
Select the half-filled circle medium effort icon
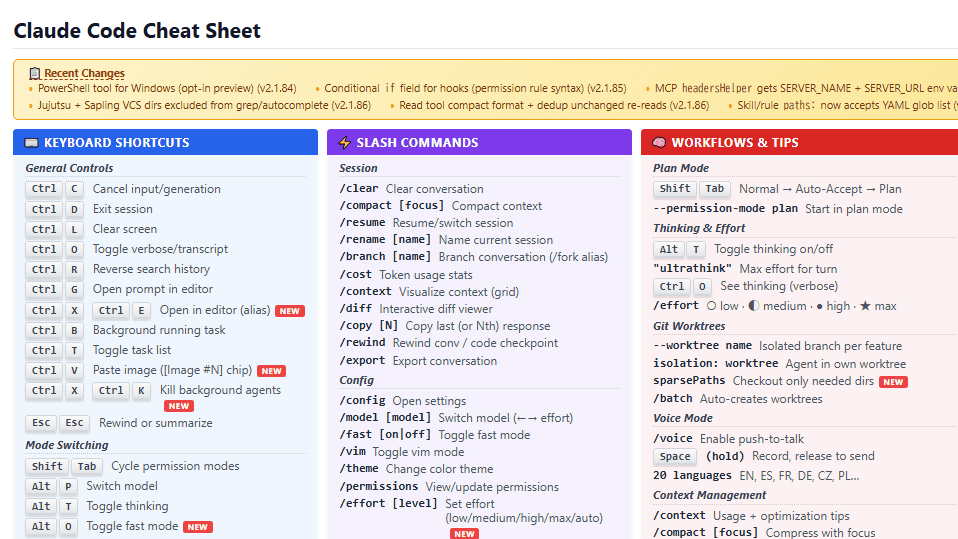pyautogui.click(x=753, y=306)
